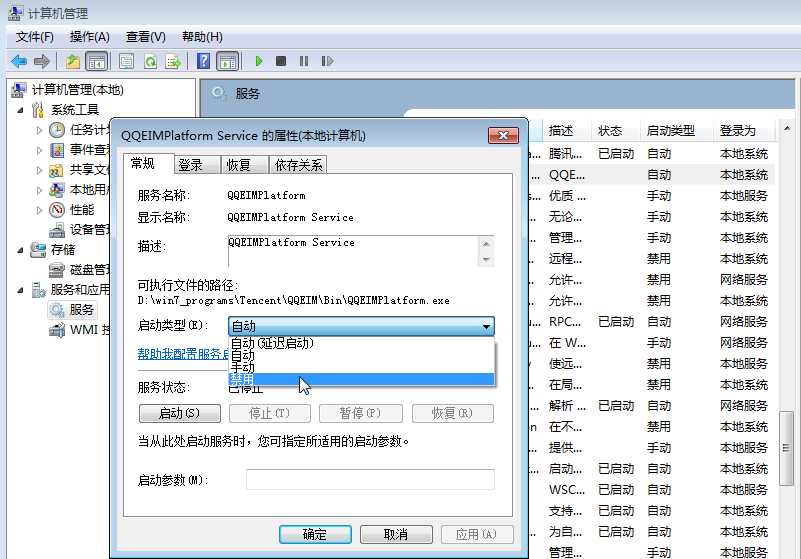Open Help via the question mark icon

203,62
